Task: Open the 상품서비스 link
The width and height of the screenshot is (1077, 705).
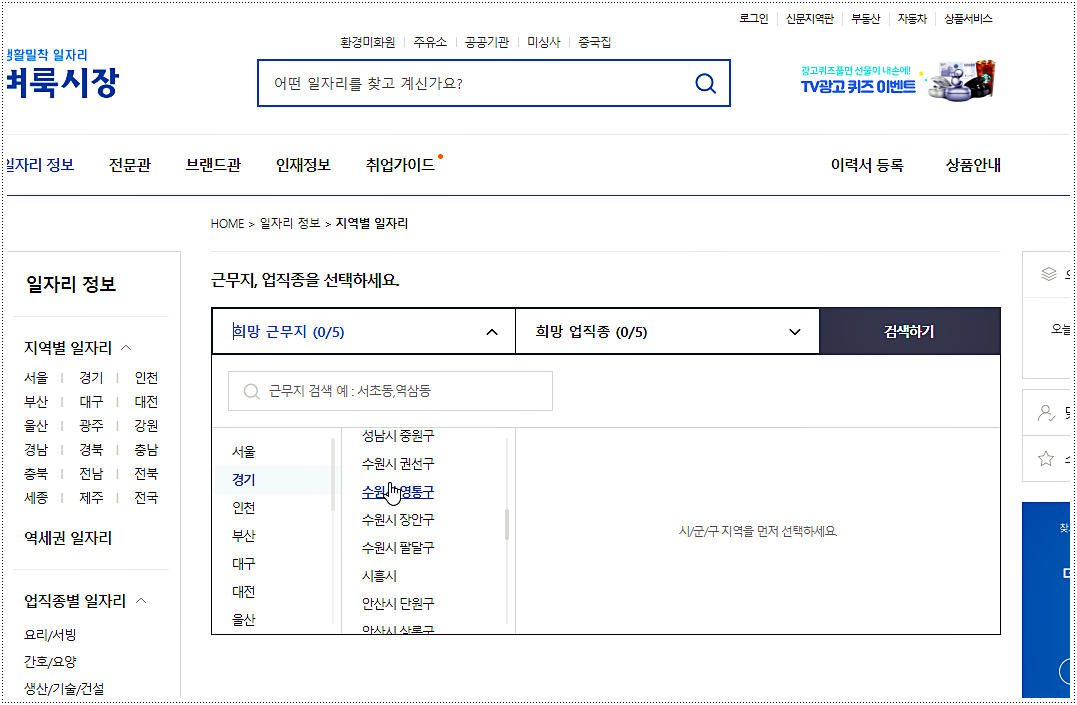Action: [968, 19]
